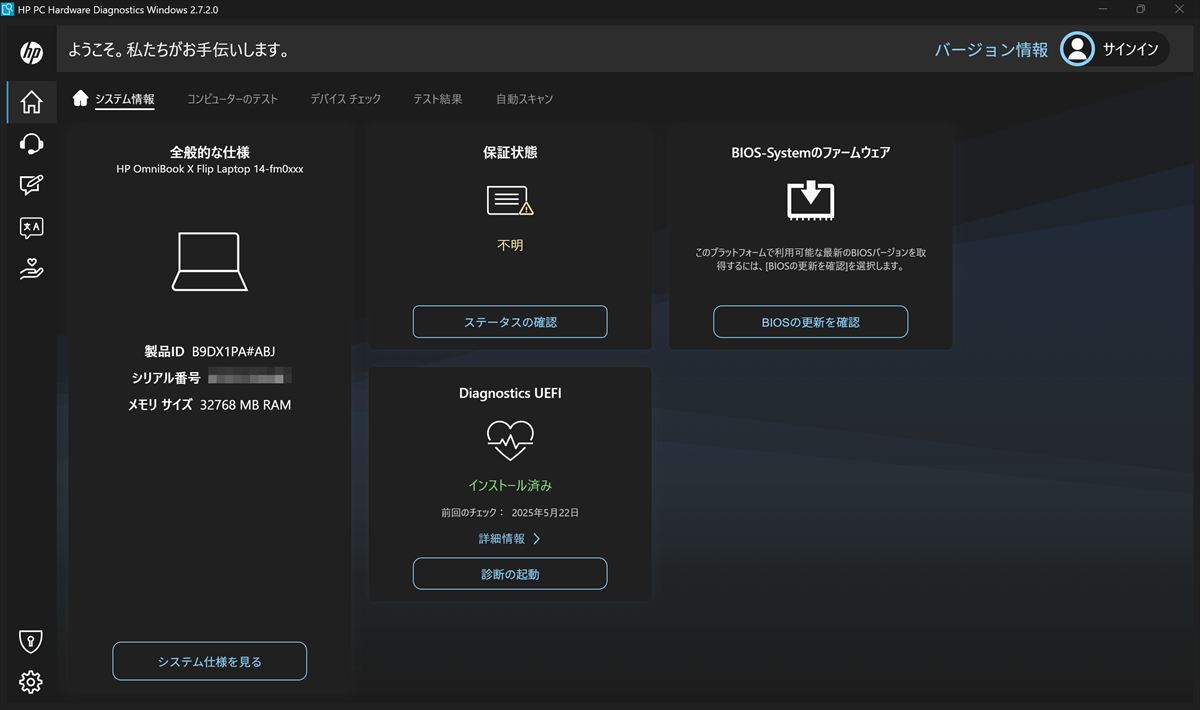Open the バージョン情報 link
The width and height of the screenshot is (1200, 710).
[991, 50]
